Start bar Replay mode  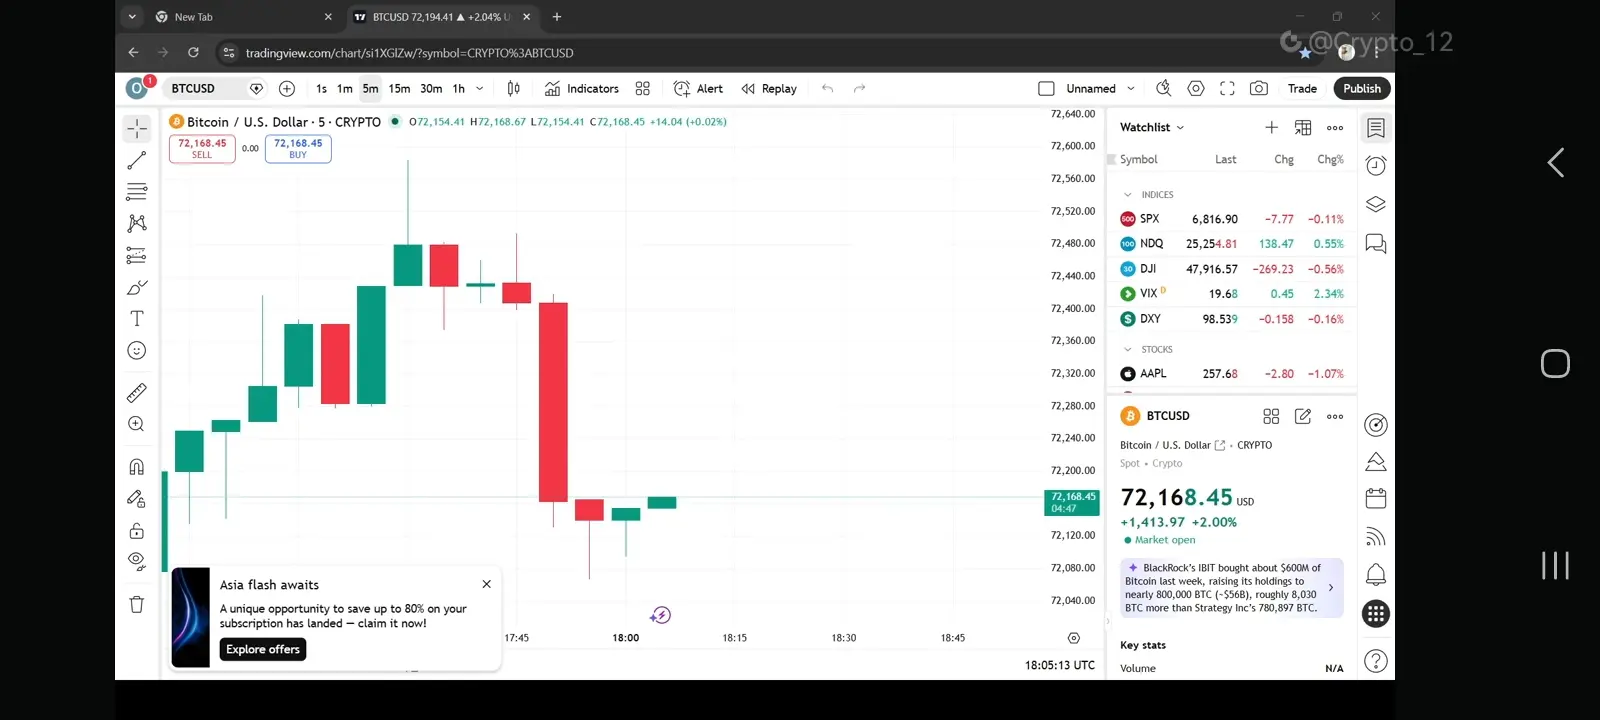point(769,89)
